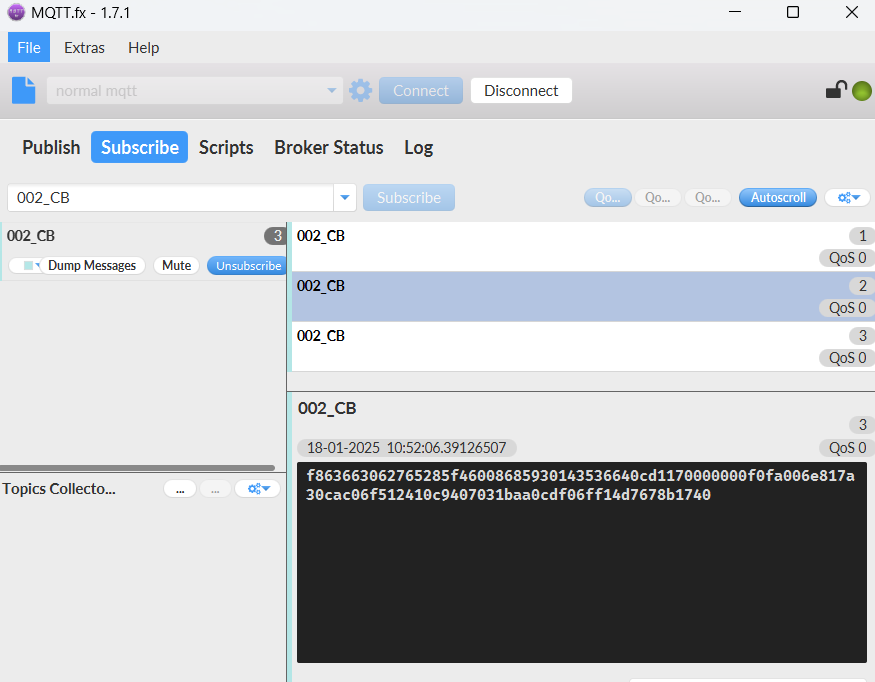The image size is (875, 682).
Task: Click the Connect button
Action: click(x=421, y=90)
